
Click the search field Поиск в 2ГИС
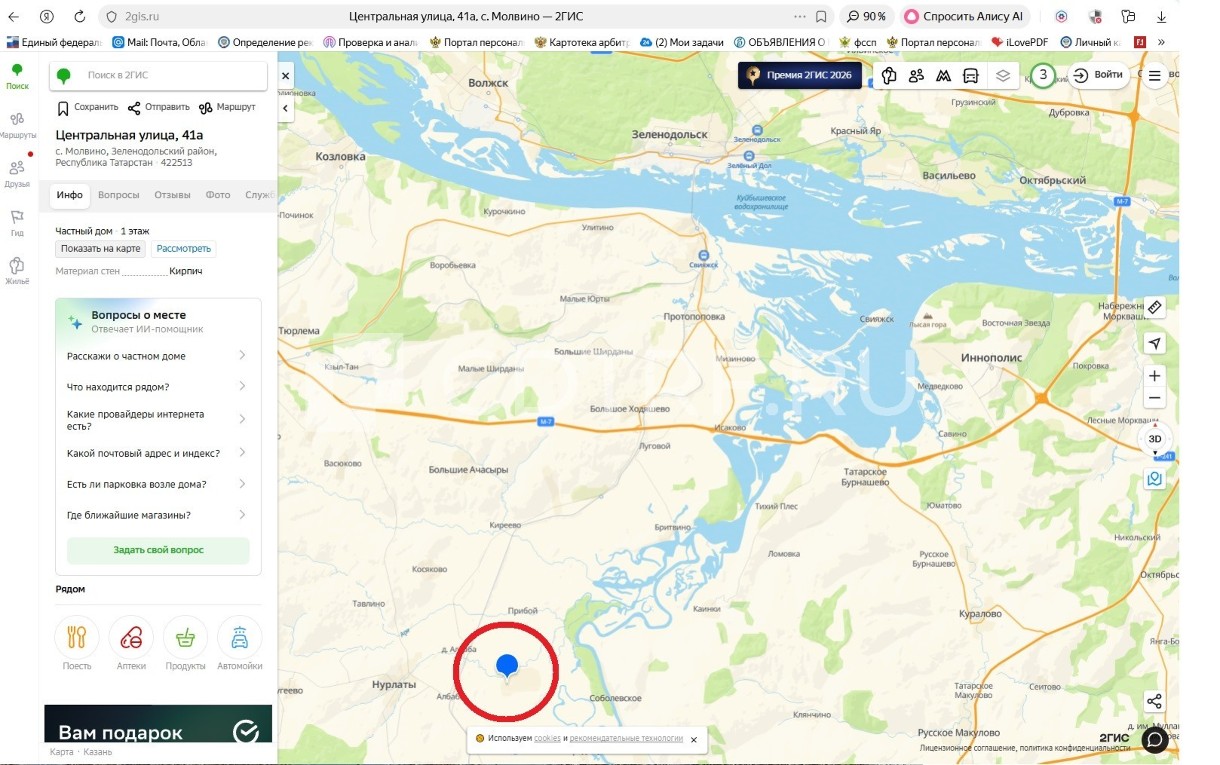click(x=160, y=75)
